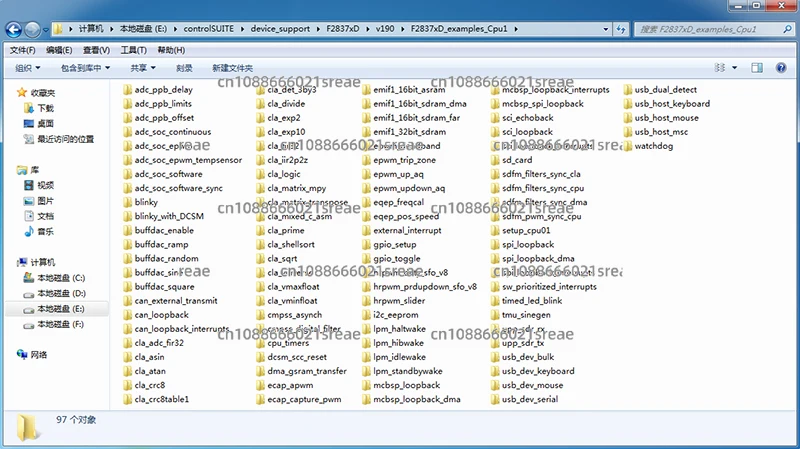Viewport: 800px width, 449px height.
Task: Click F2837xD in the address path
Action: [x=343, y=29]
